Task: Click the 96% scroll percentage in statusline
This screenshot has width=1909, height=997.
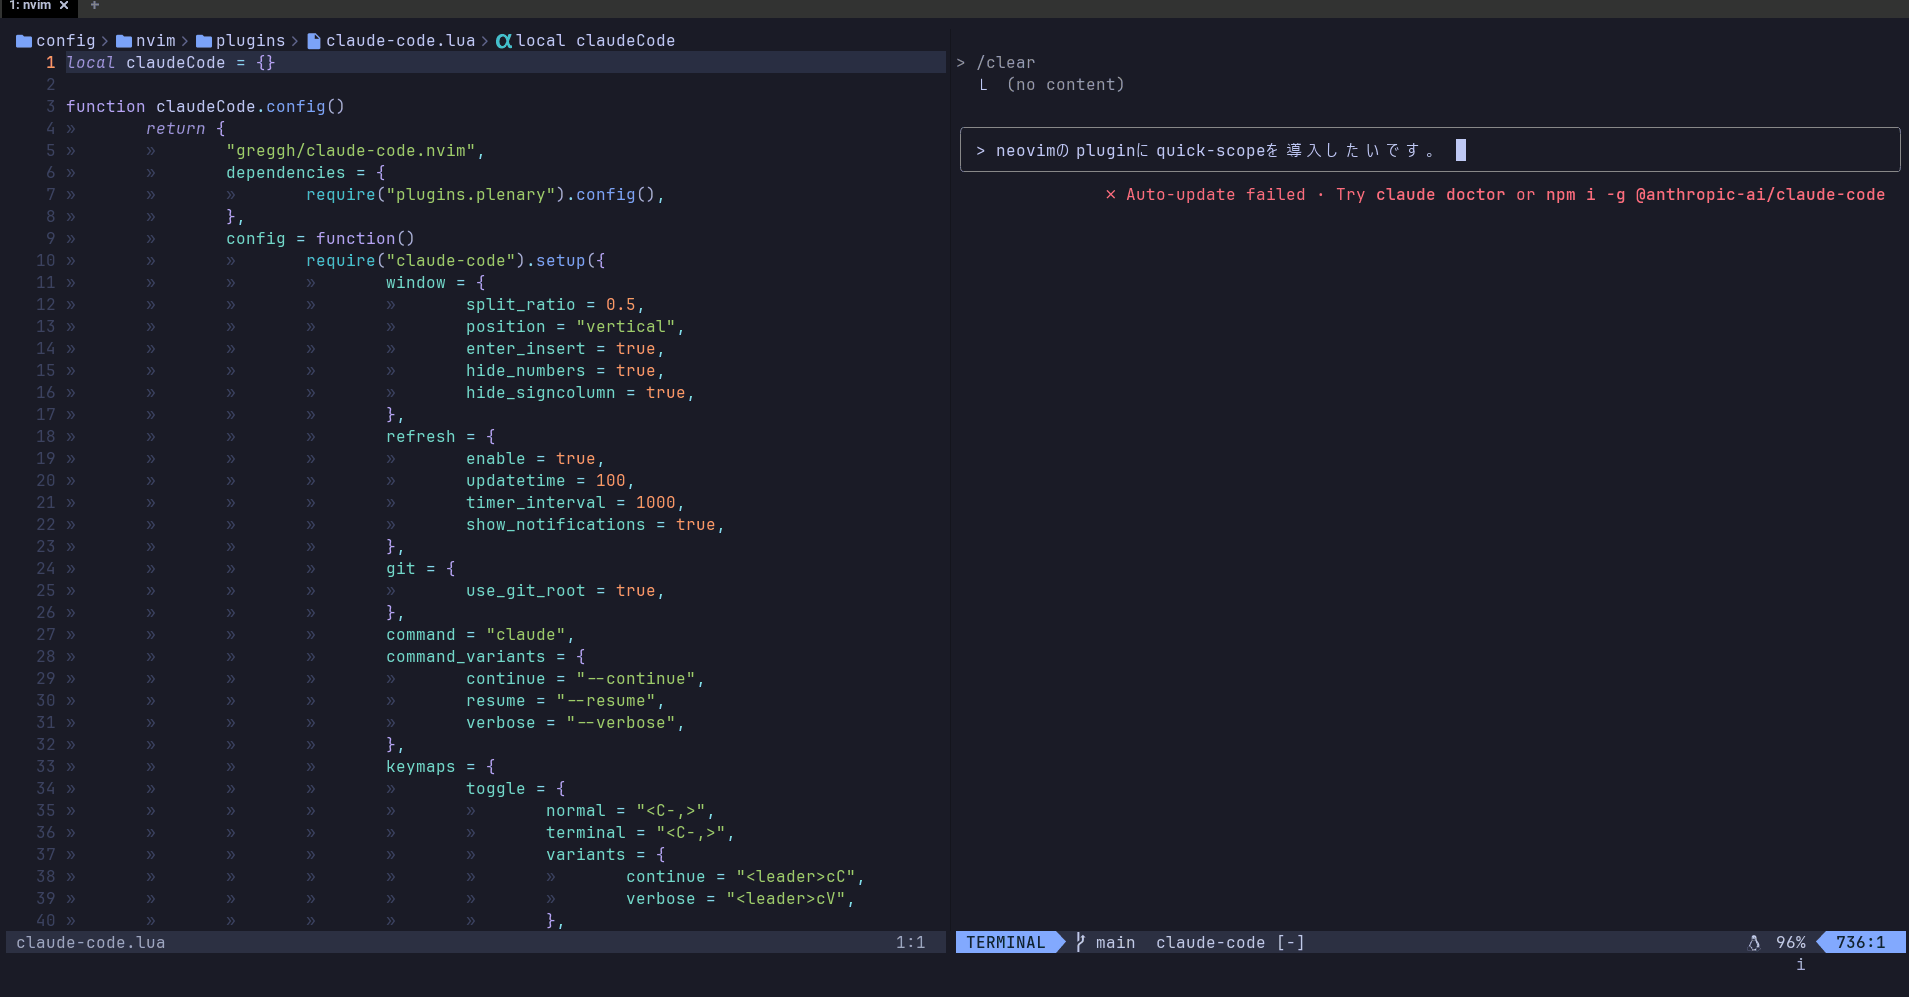Action: tap(1791, 942)
